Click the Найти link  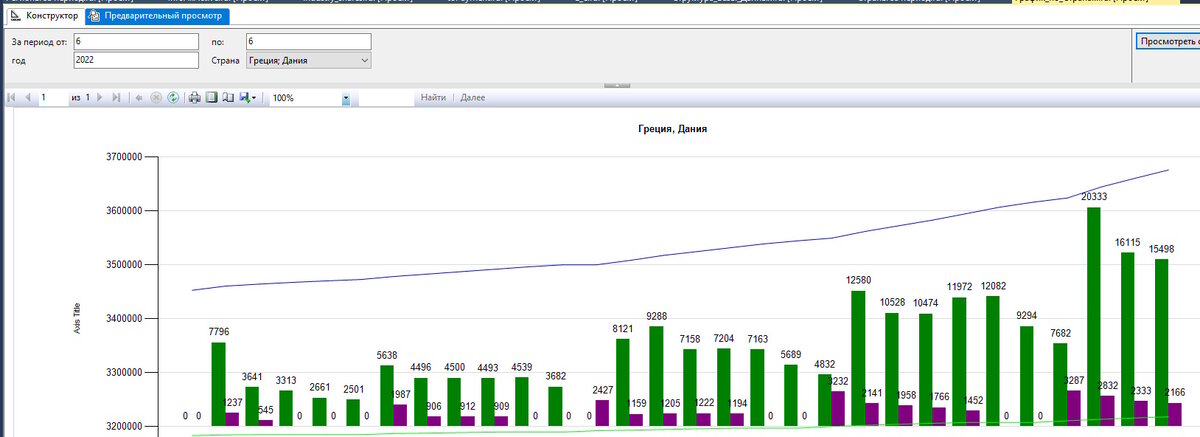click(433, 98)
